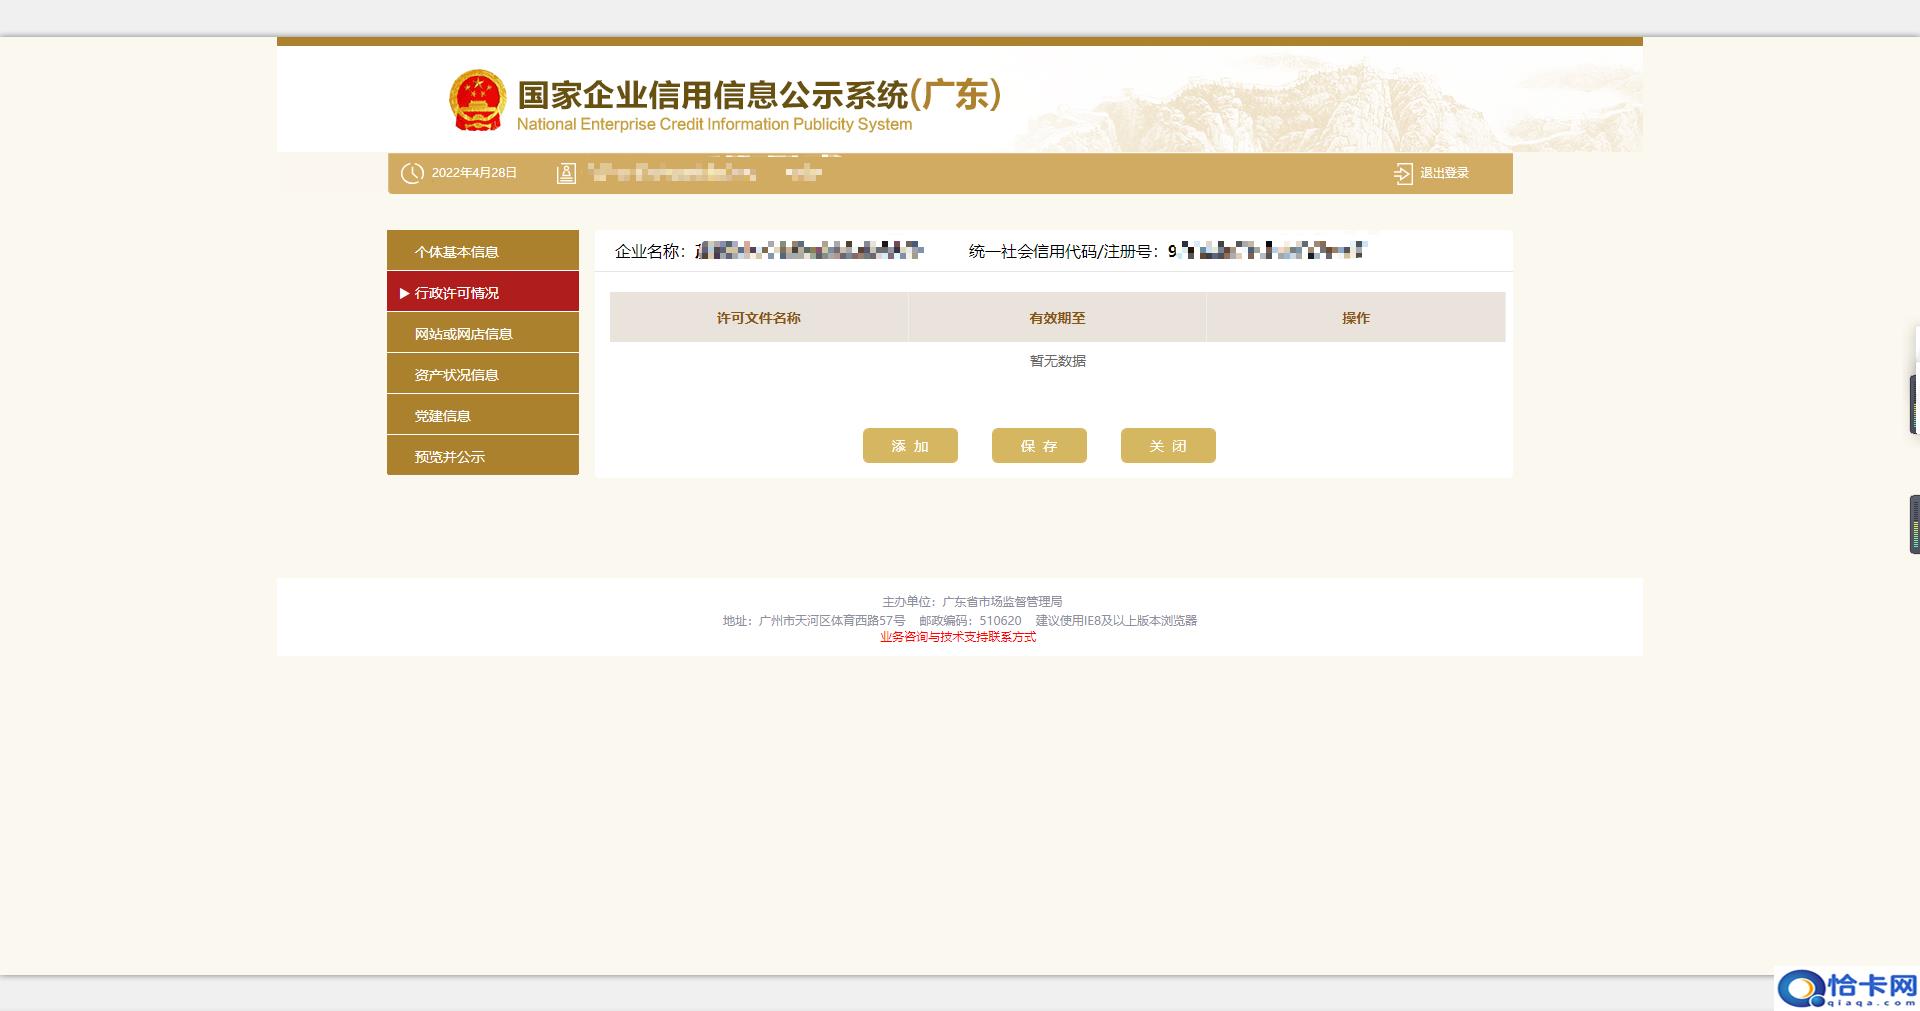Click the 关闭 button
This screenshot has height=1011, width=1920.
click(1167, 445)
